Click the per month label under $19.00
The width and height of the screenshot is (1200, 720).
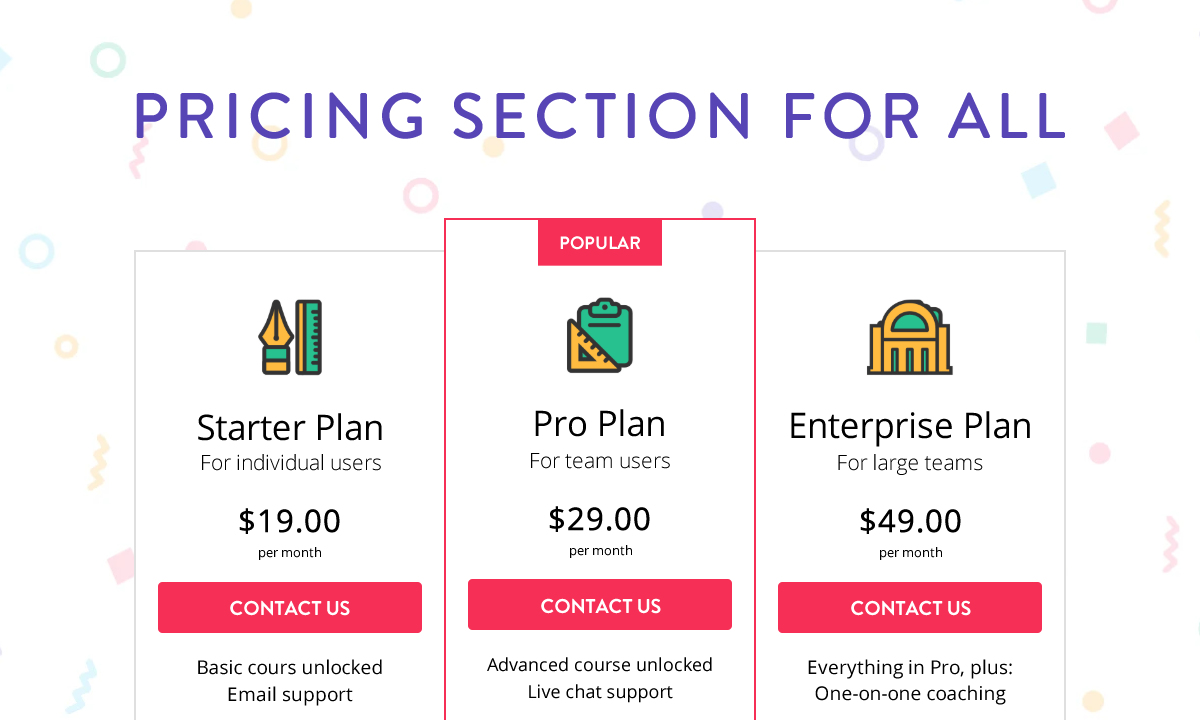pos(290,552)
